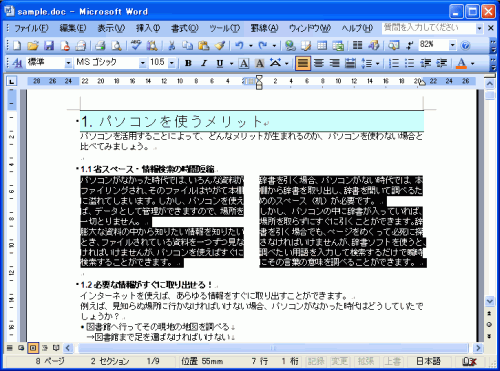Click in the question input box
This screenshot has height=371, width=500.
click(429, 28)
